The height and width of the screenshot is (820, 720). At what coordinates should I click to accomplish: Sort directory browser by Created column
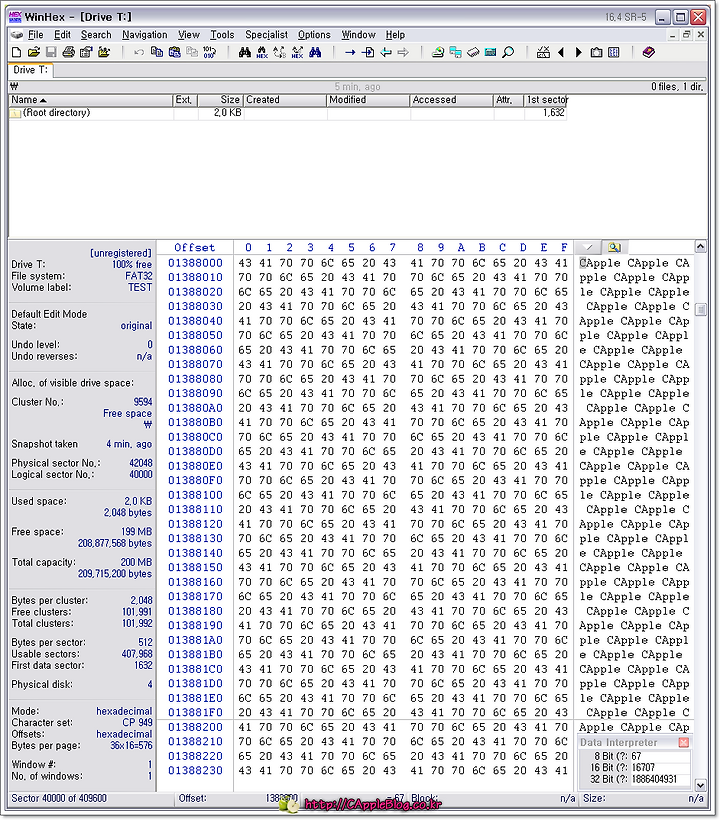[x=285, y=100]
